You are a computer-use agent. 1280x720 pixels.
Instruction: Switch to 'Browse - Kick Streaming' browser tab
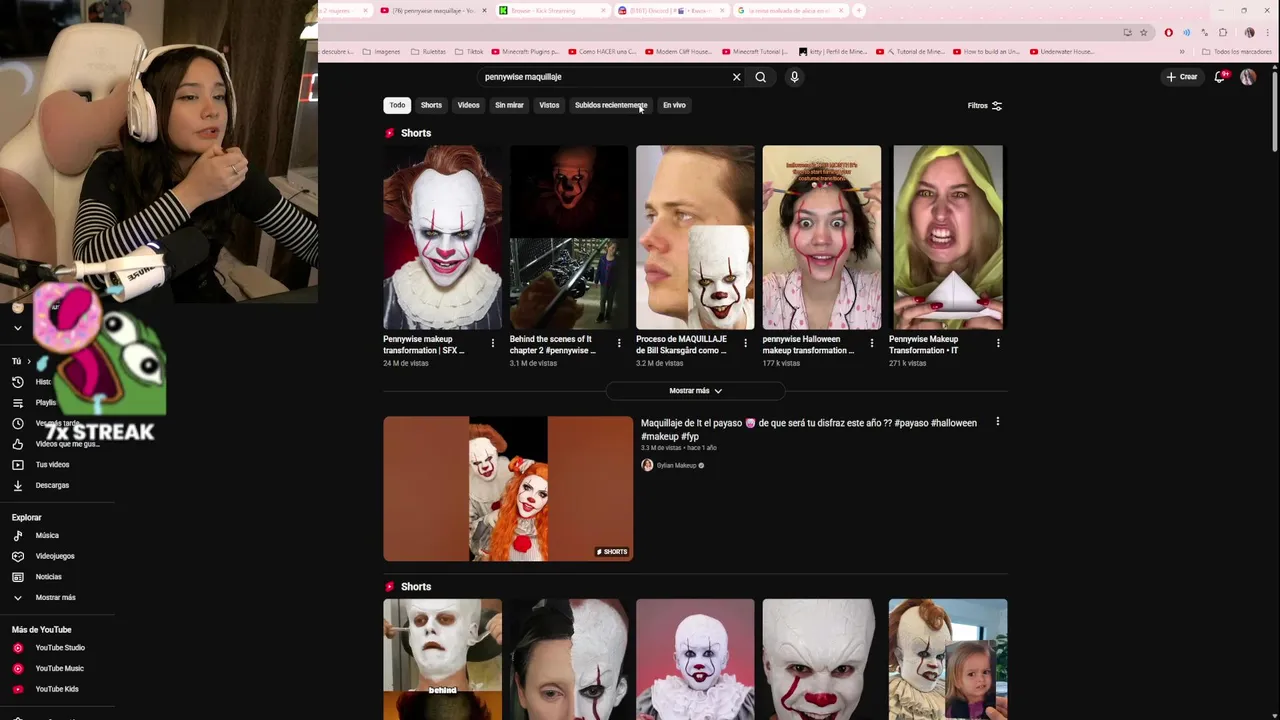coord(552,10)
